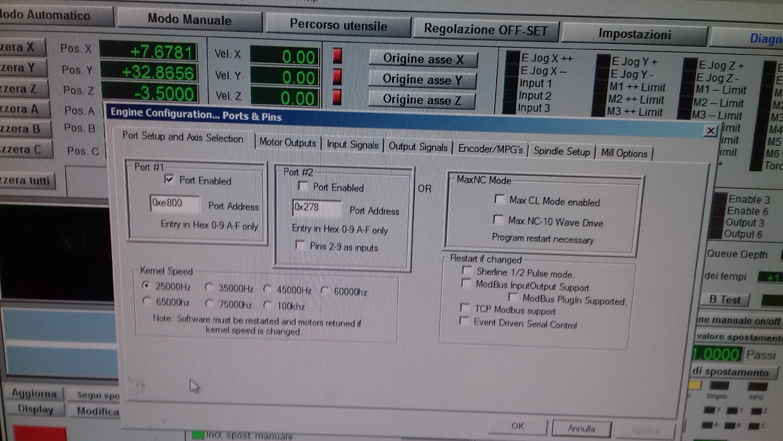This screenshot has height=441, width=783.
Task: Select the Mill Options tab
Action: pos(625,153)
